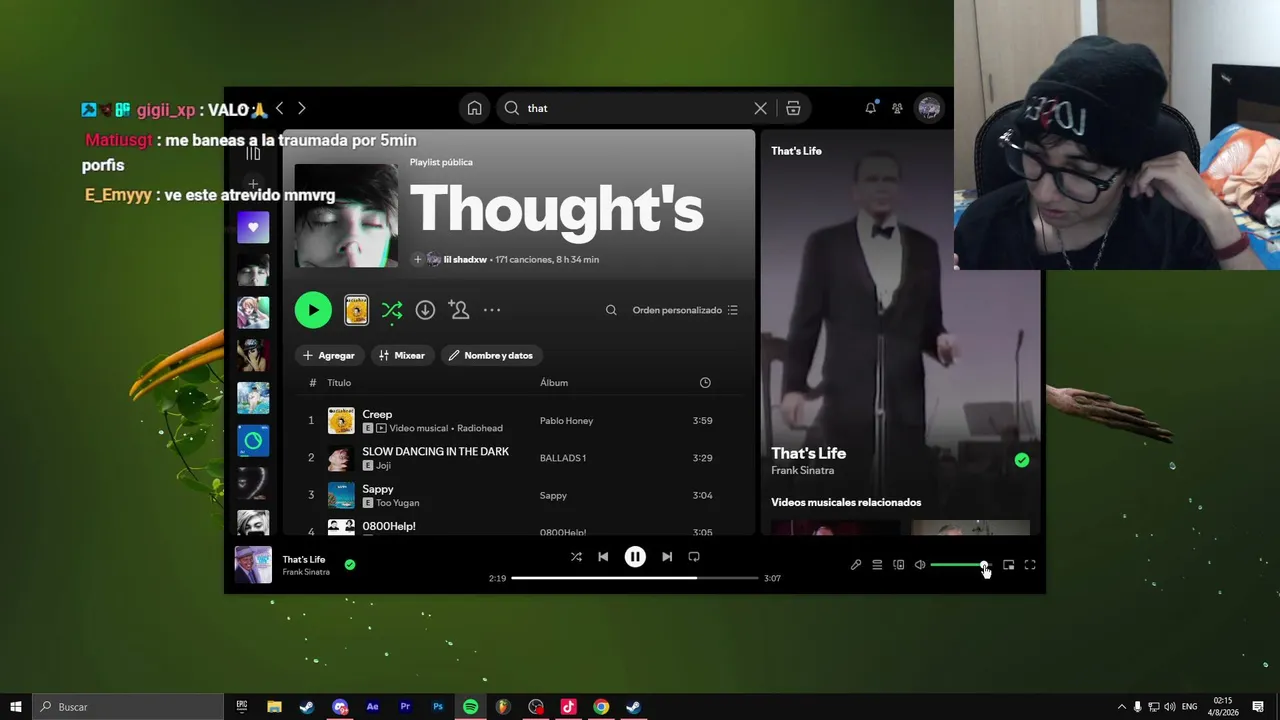Click the Nombre y datos button
The height and width of the screenshot is (720, 1280).
490,355
